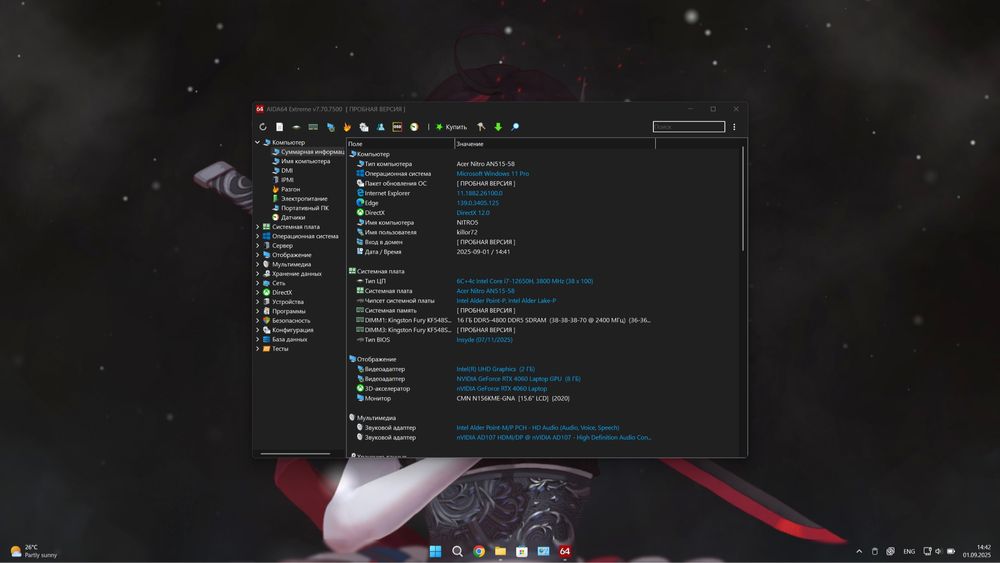Expand the Мультимедиа tree node
Screen dimensions: 1000x563
click(x=258, y=264)
